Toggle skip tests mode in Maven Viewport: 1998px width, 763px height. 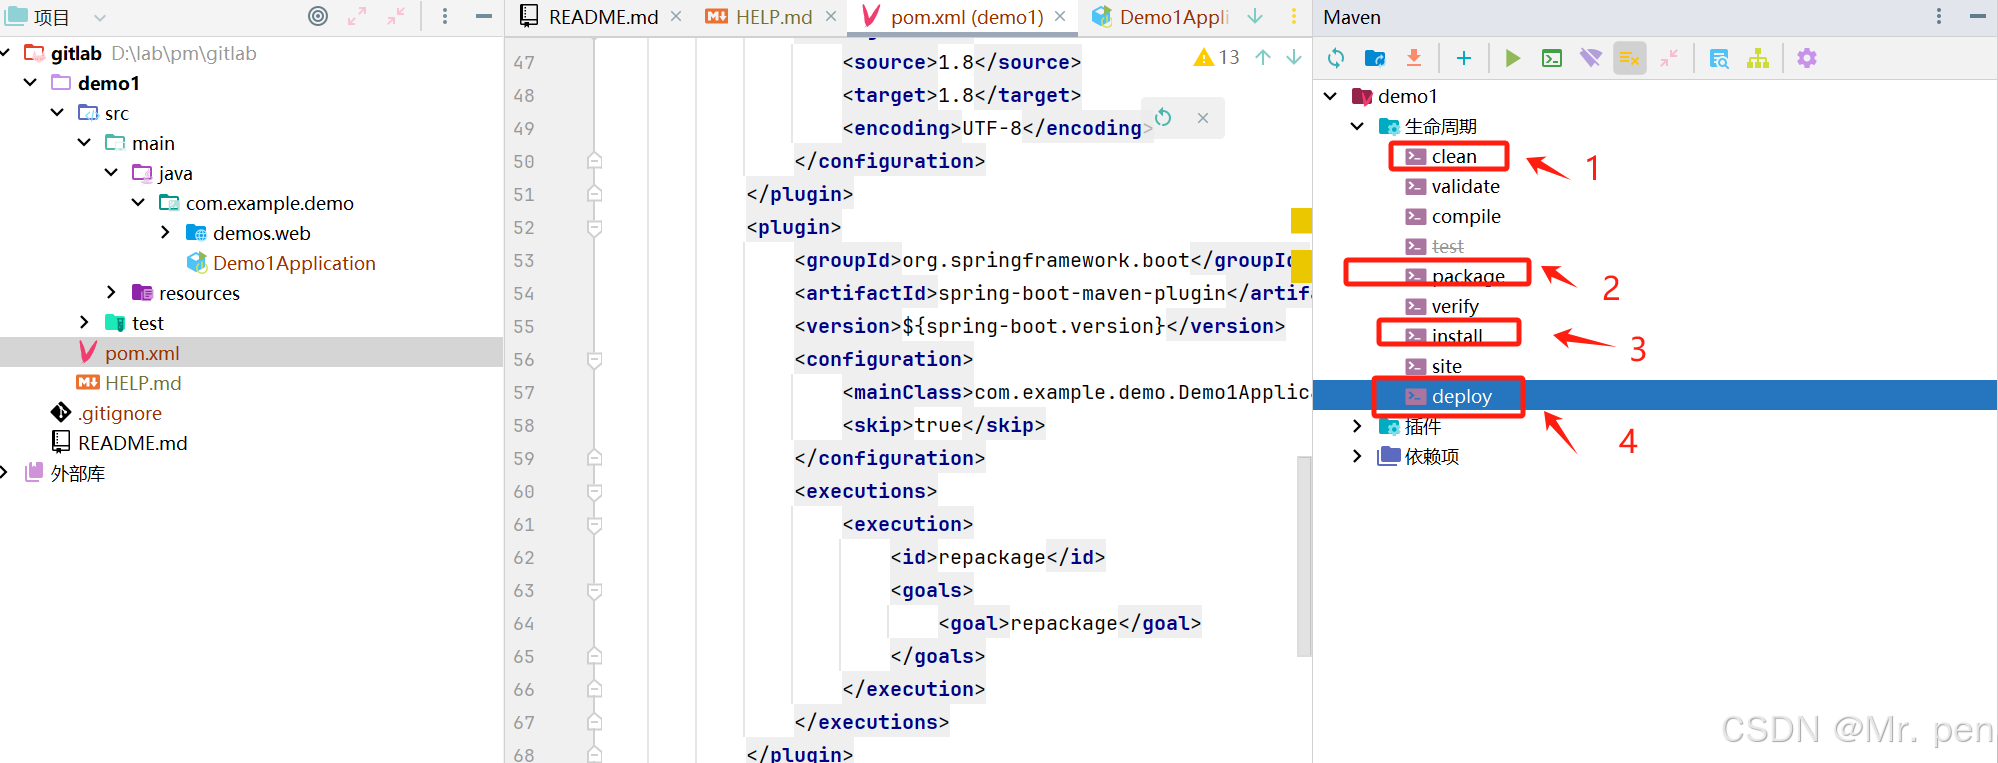[1630, 58]
